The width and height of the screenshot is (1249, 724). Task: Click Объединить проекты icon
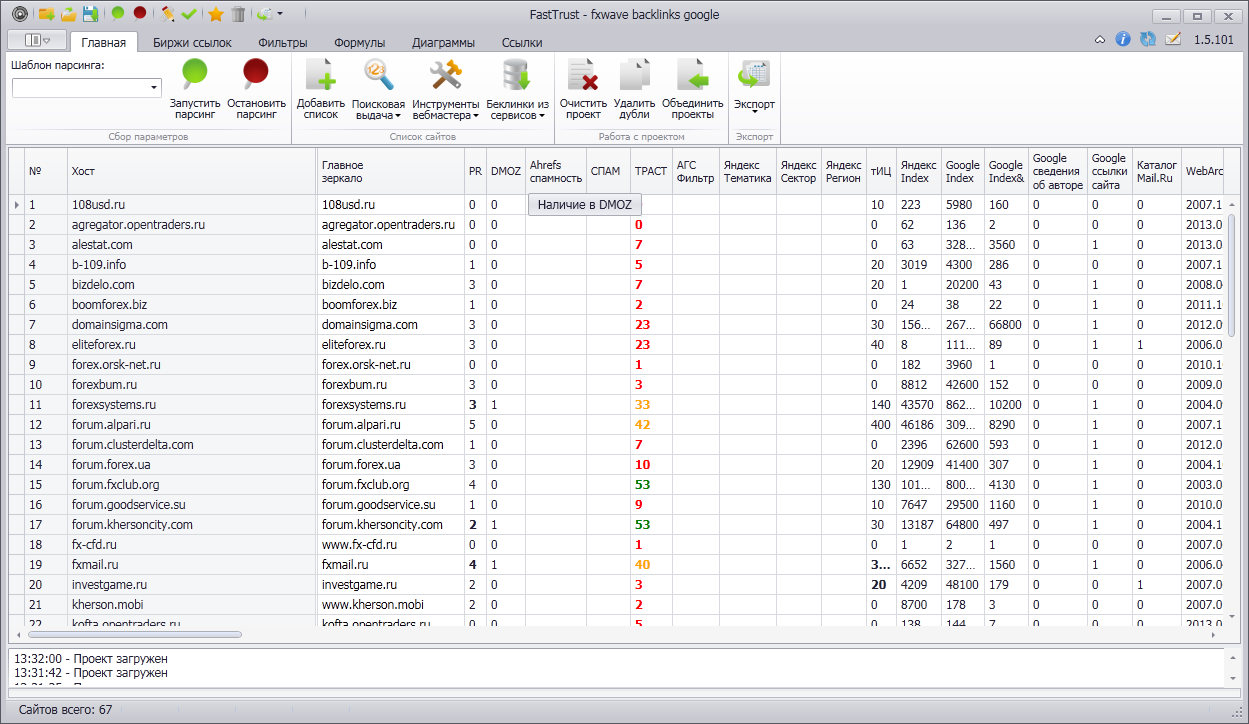click(692, 88)
